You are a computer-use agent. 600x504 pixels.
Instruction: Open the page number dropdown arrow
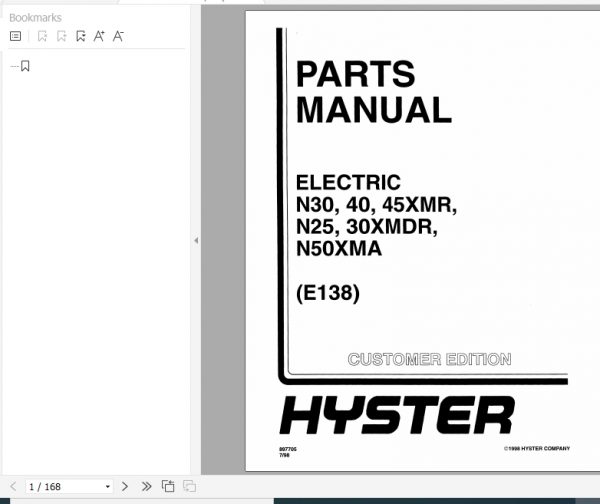pos(108,487)
